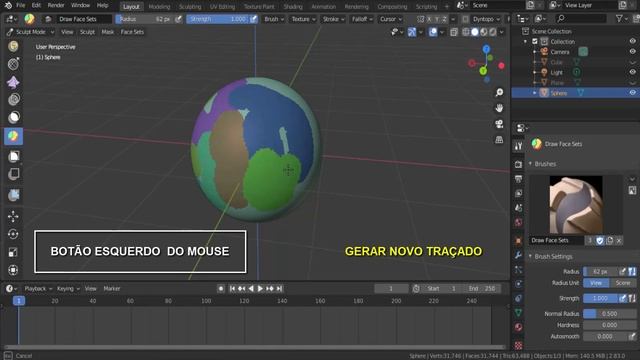Select the Box Hide tool

click(13, 174)
